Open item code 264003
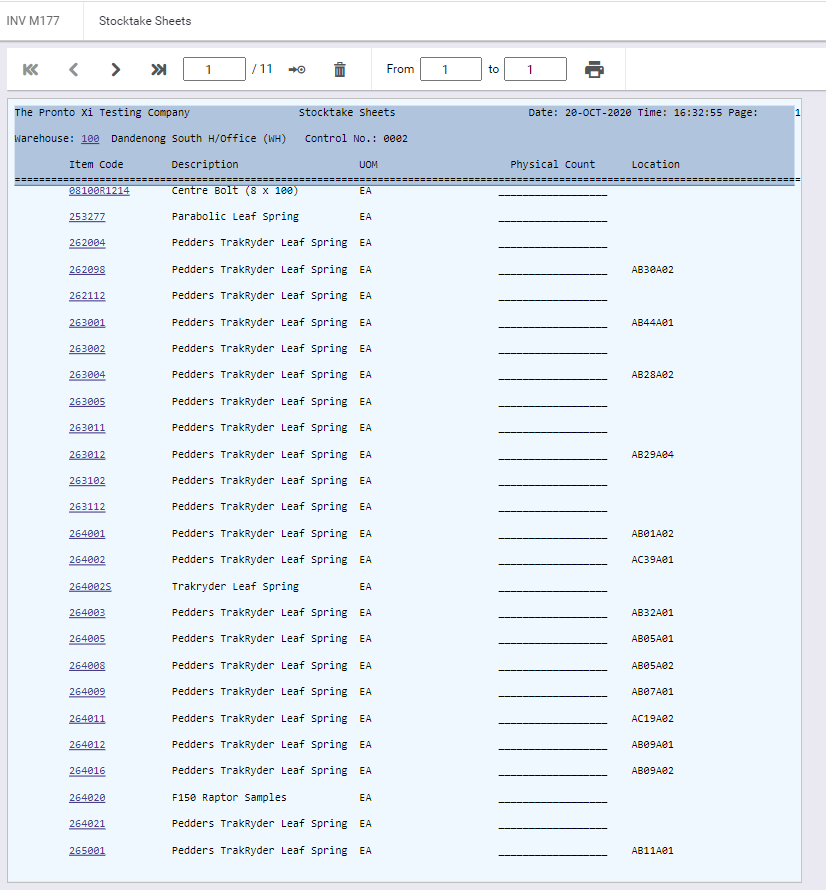Image resolution: width=826 pixels, height=890 pixels. coord(87,612)
